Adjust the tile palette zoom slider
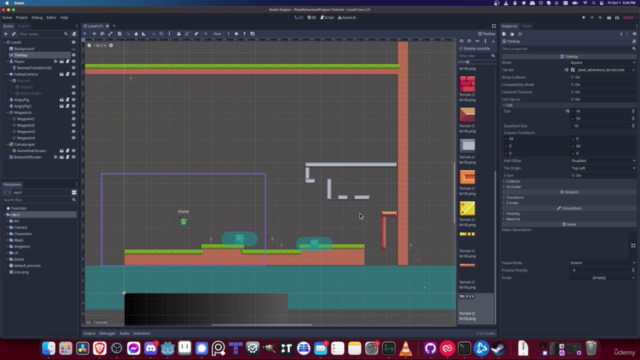 [x=468, y=62]
